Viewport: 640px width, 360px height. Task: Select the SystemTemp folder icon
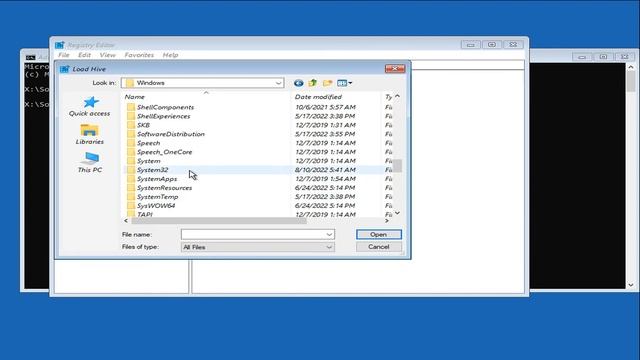[x=131, y=197]
